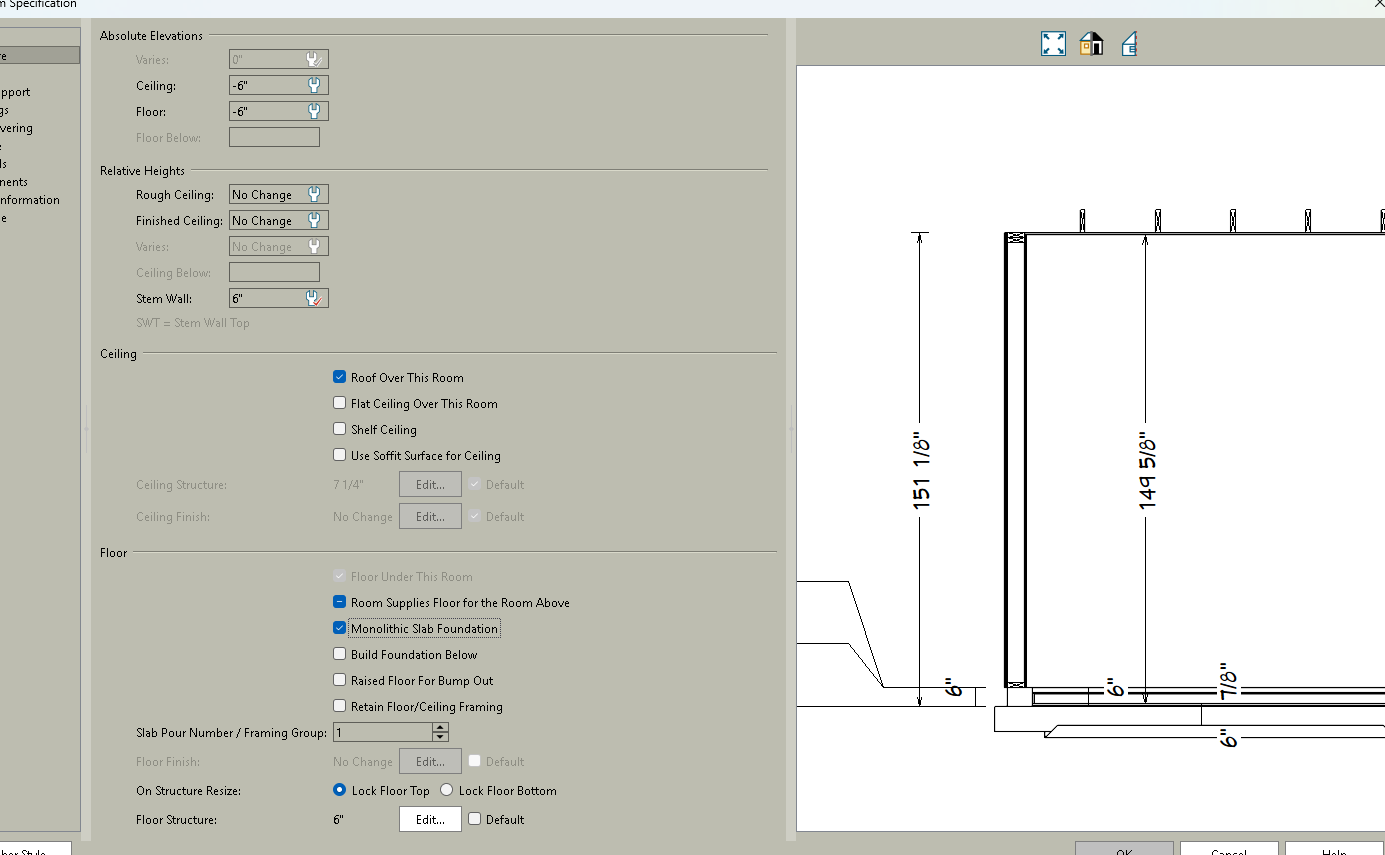Increase Slab Pour Number with up arrow
Image resolution: width=1385 pixels, height=855 pixels.
[440, 728]
